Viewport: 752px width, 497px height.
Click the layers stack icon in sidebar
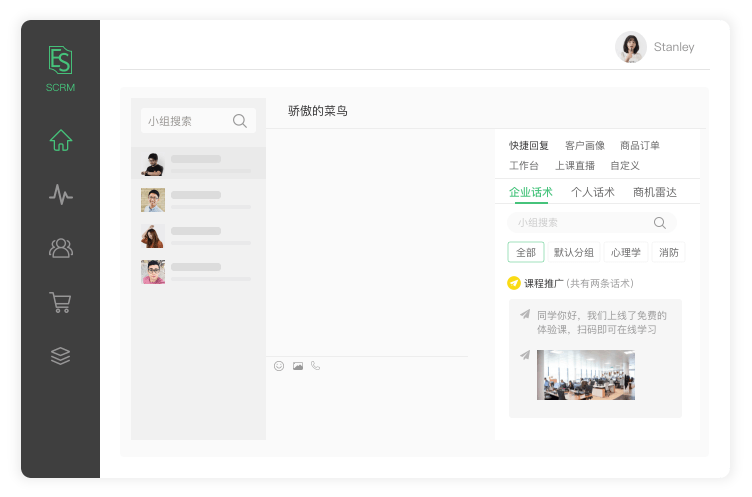[x=61, y=356]
